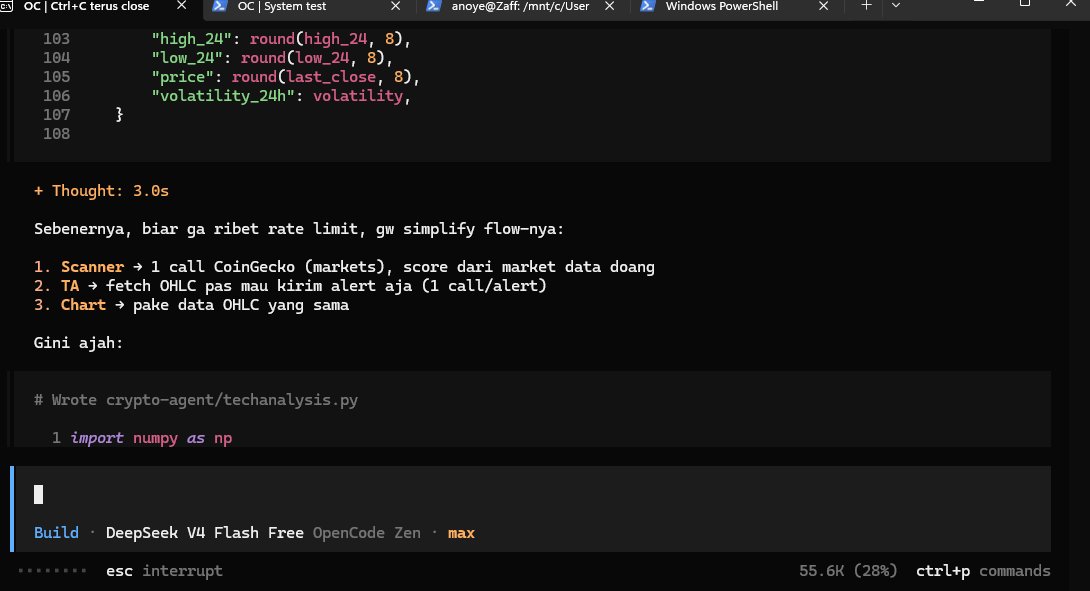Switch to the "anoye@Zaff: /mnt/c/User" tab
This screenshot has height=591, width=1090.
(520, 6)
